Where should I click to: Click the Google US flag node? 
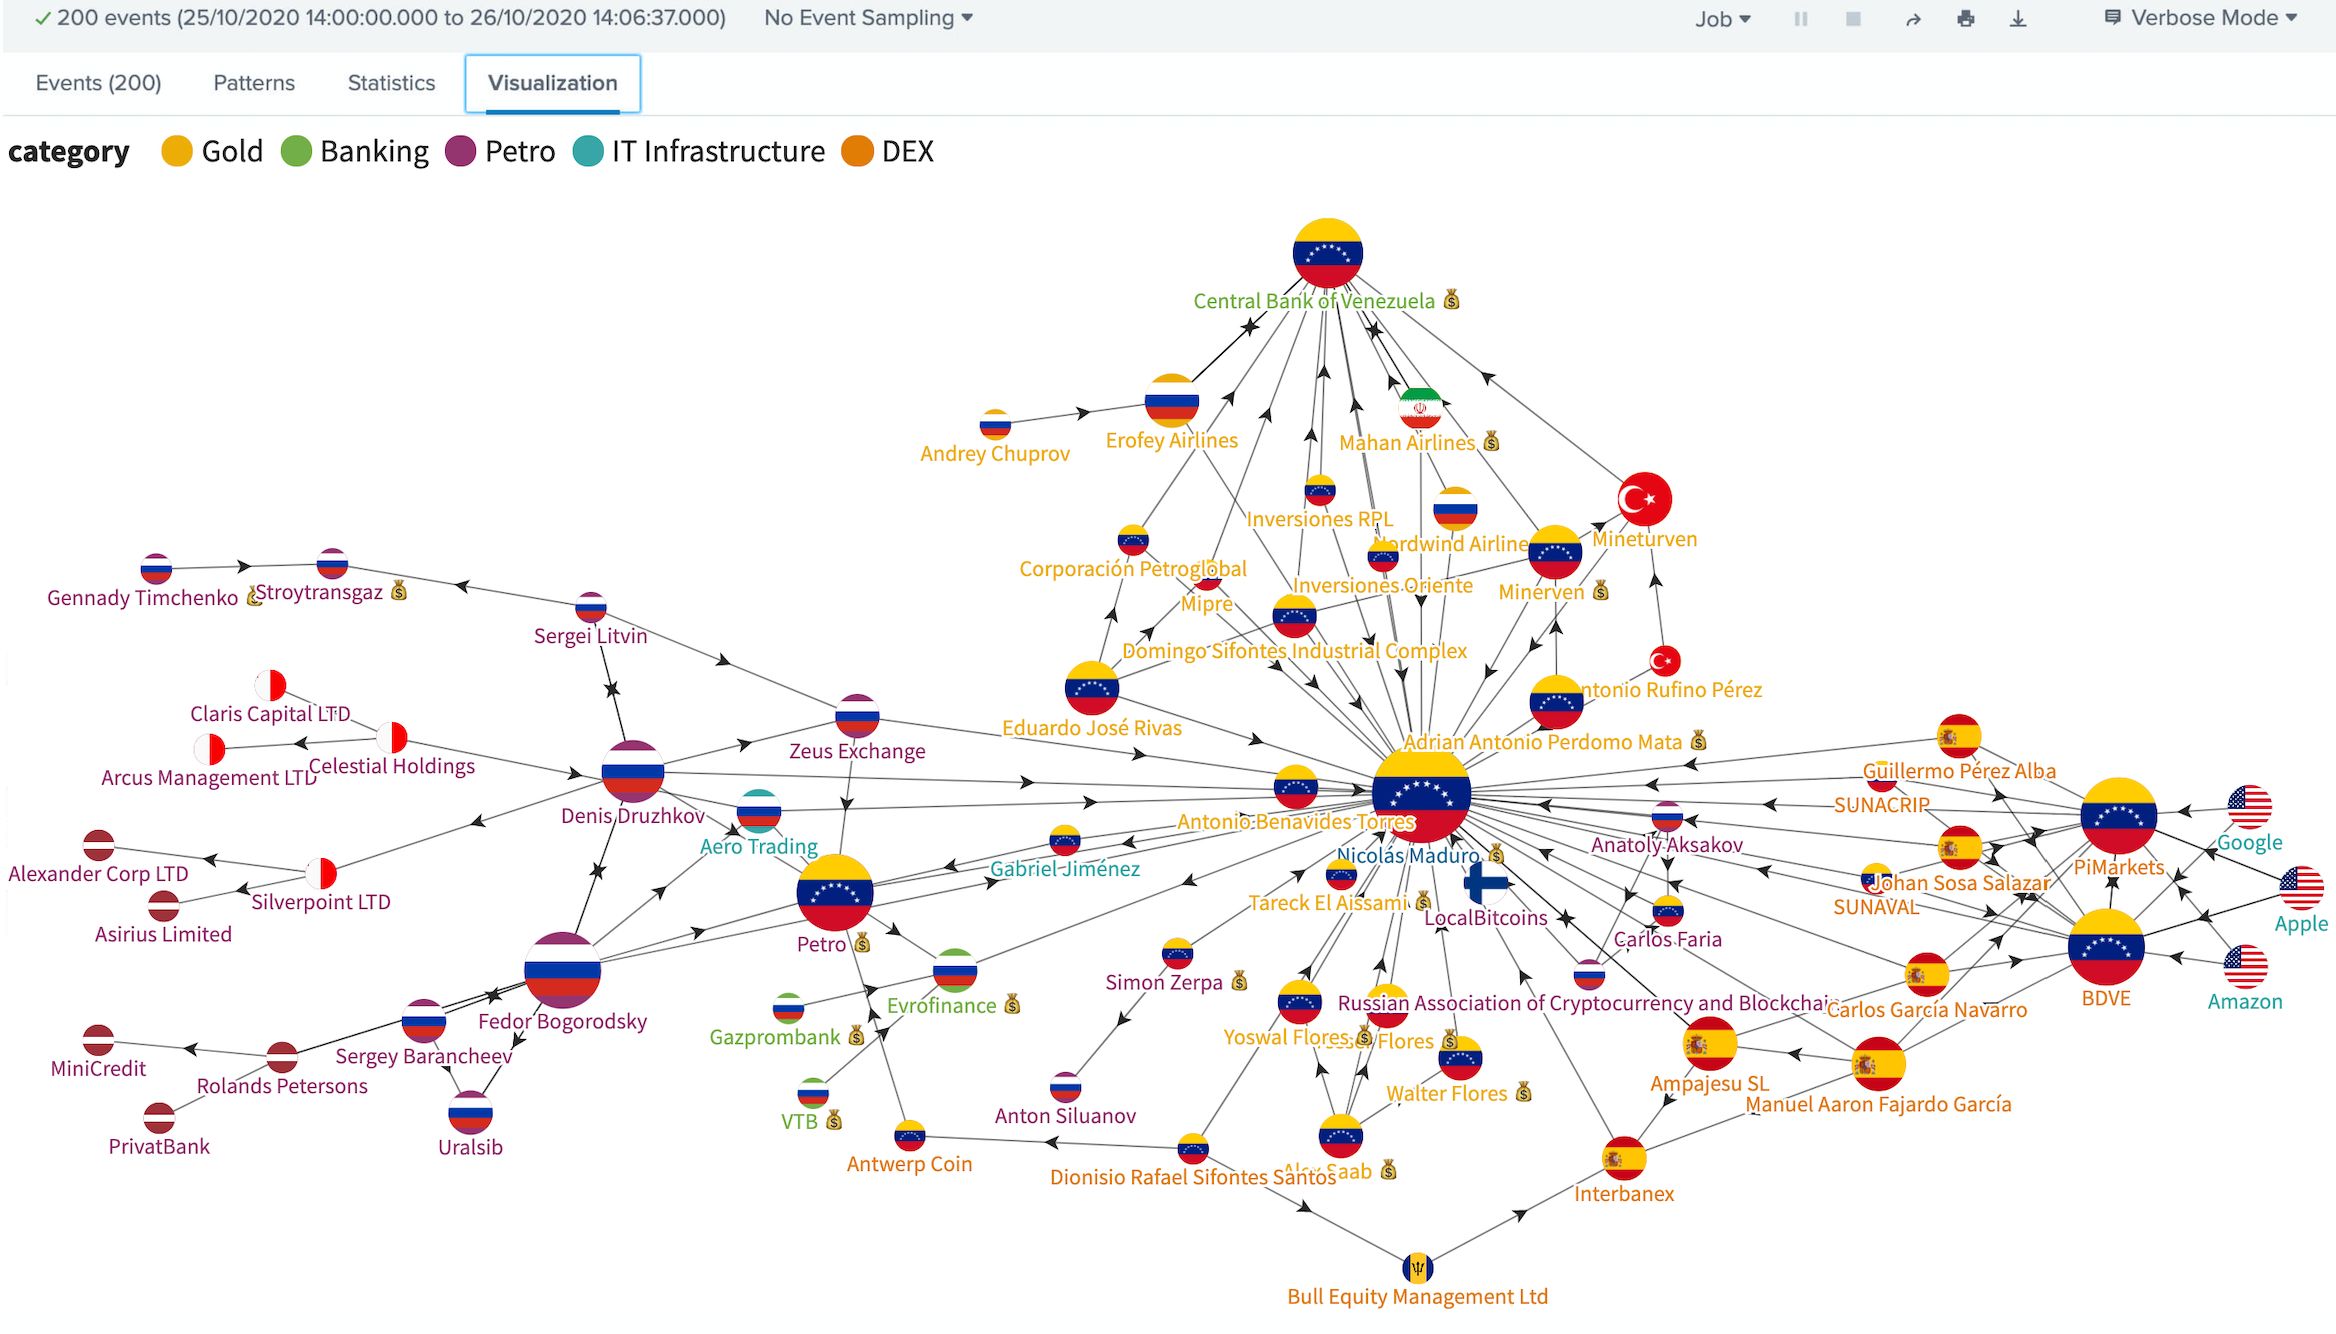pos(2249,807)
